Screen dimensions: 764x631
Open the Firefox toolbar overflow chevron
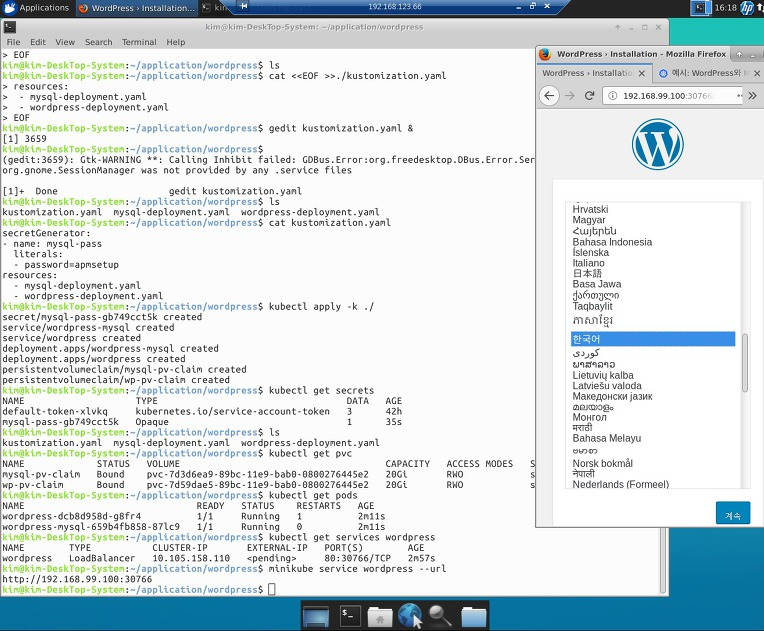coord(752,96)
